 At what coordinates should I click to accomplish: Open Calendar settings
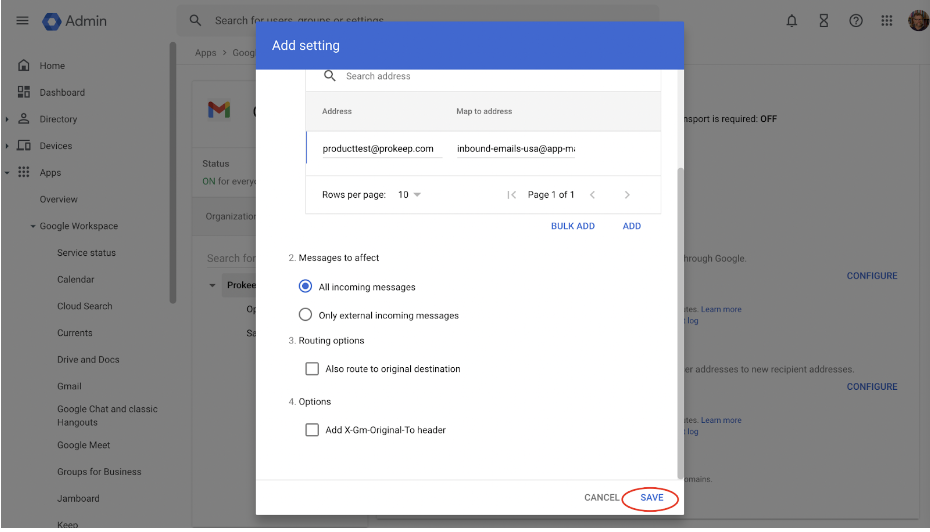pos(76,279)
